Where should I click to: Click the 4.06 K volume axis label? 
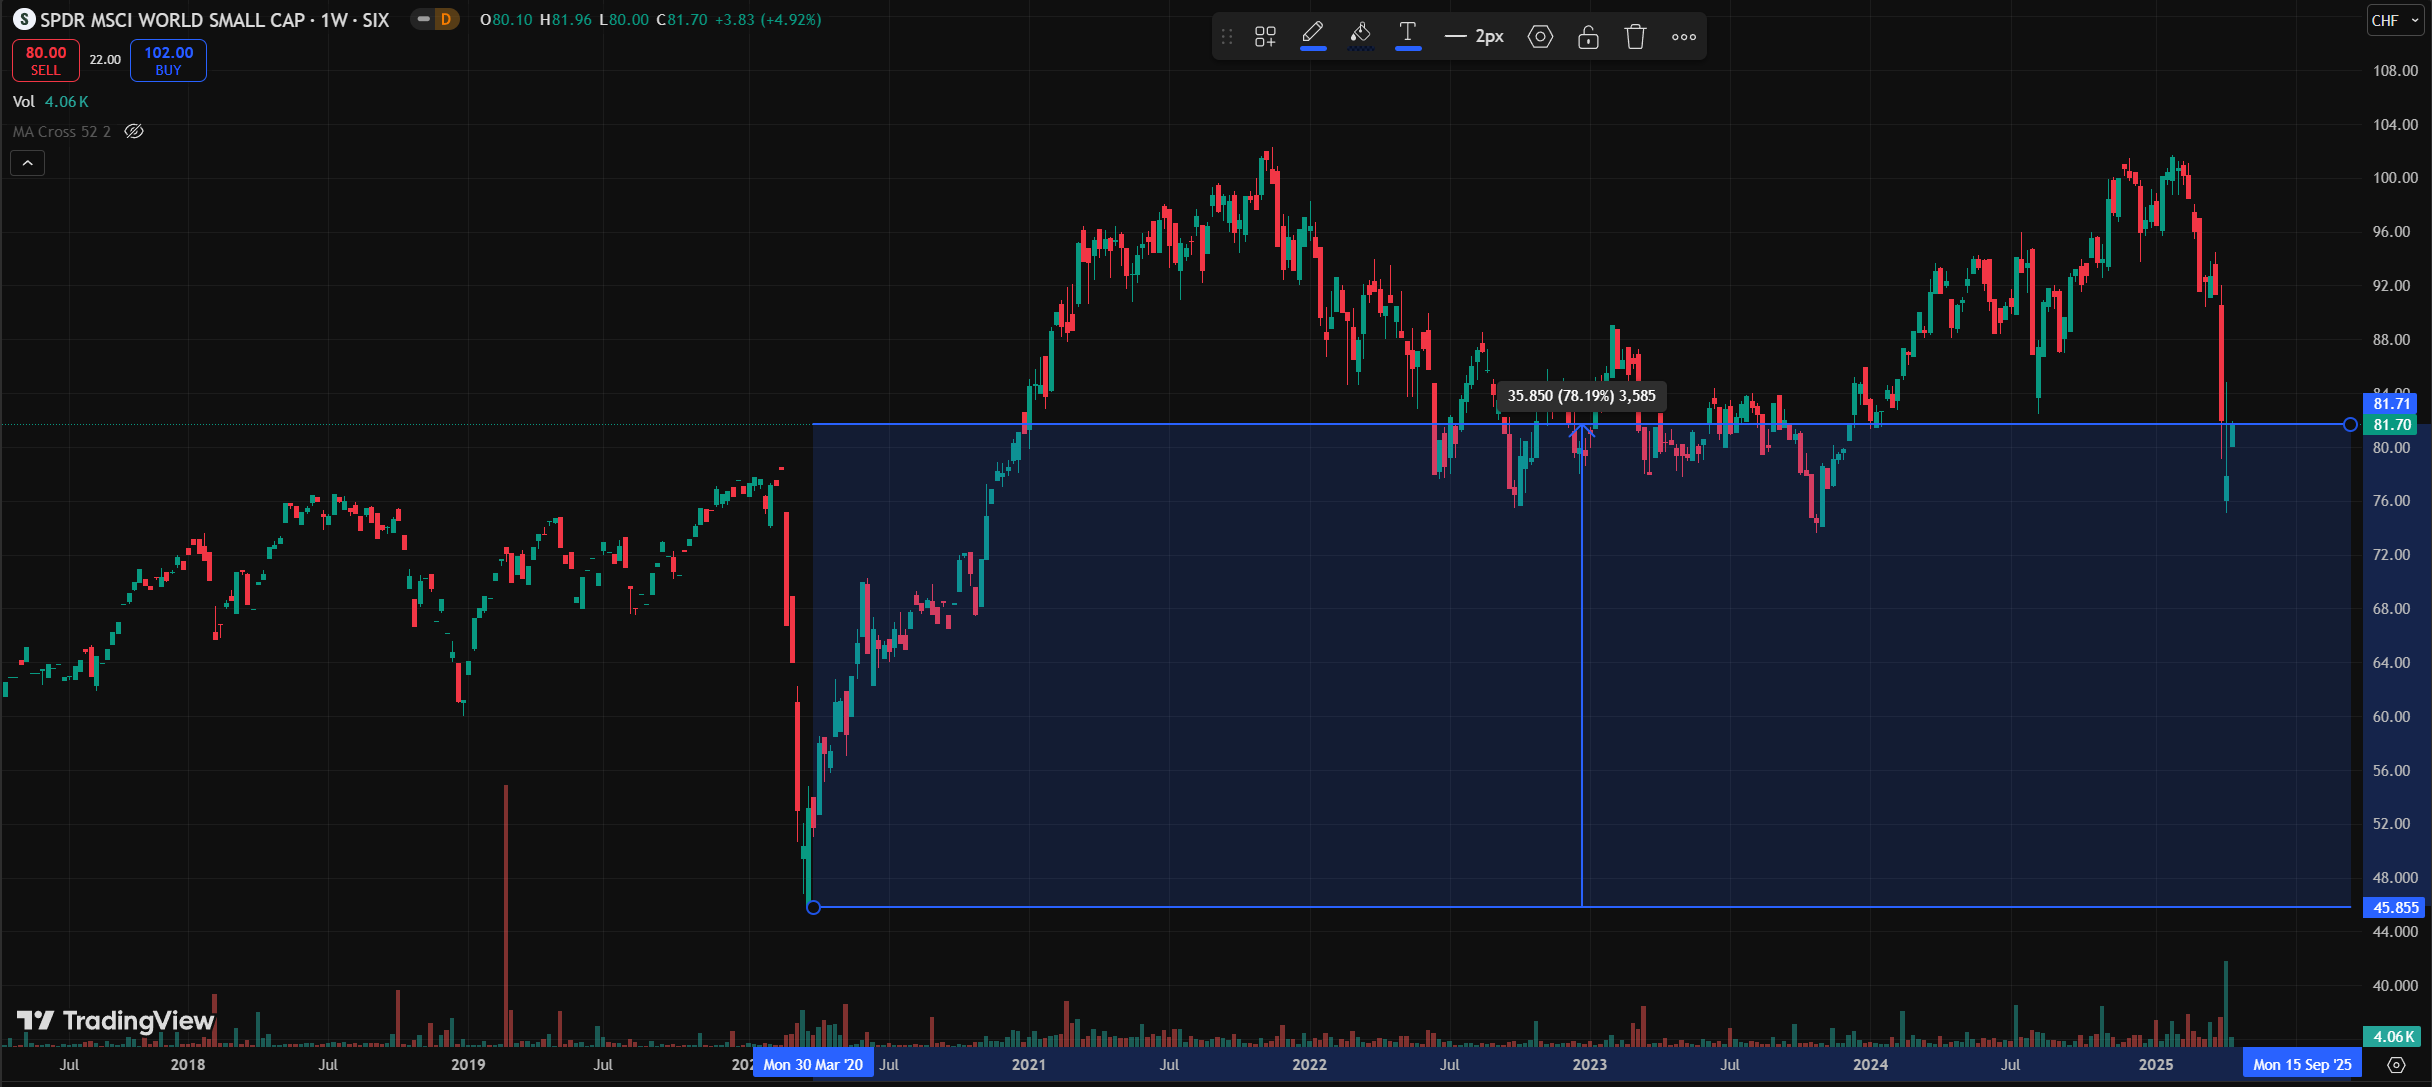[x=2393, y=1037]
